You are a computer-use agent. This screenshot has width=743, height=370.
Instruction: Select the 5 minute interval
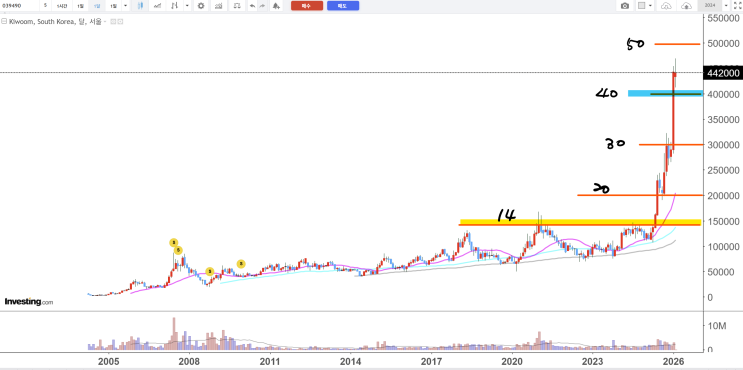coord(45,6)
